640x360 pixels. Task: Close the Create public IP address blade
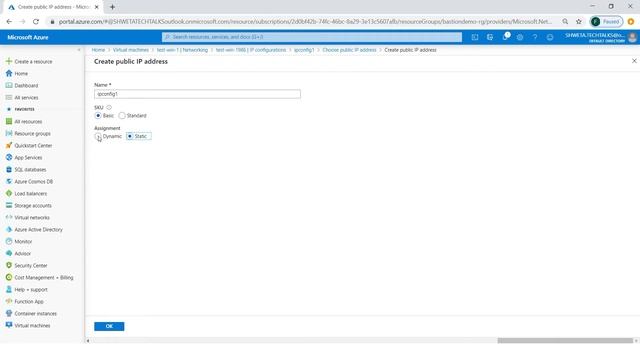pyautogui.click(x=634, y=61)
